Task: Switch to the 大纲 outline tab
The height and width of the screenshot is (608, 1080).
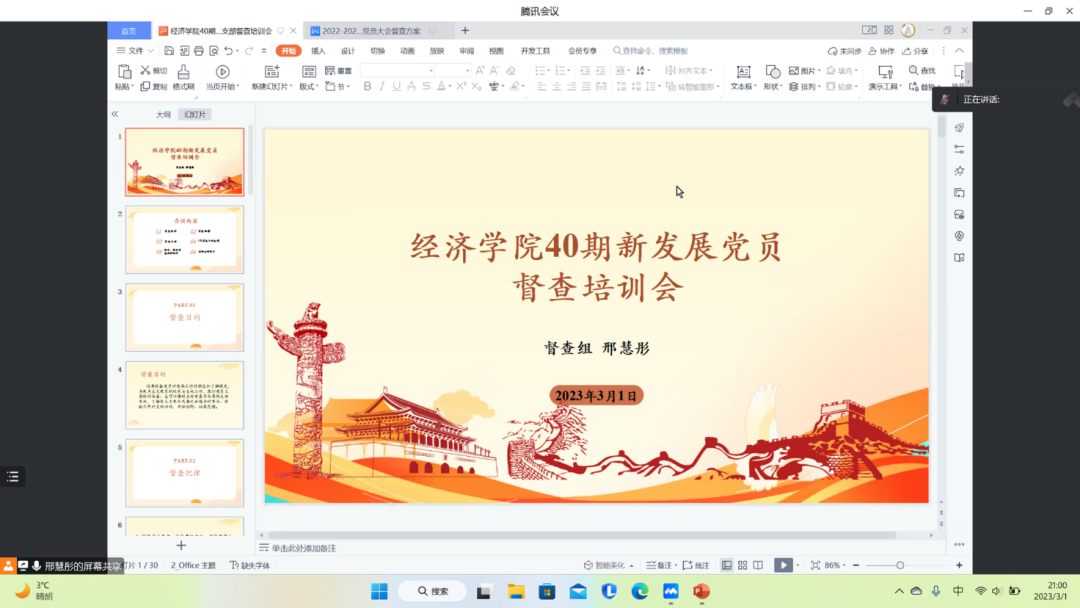Action: 163,114
